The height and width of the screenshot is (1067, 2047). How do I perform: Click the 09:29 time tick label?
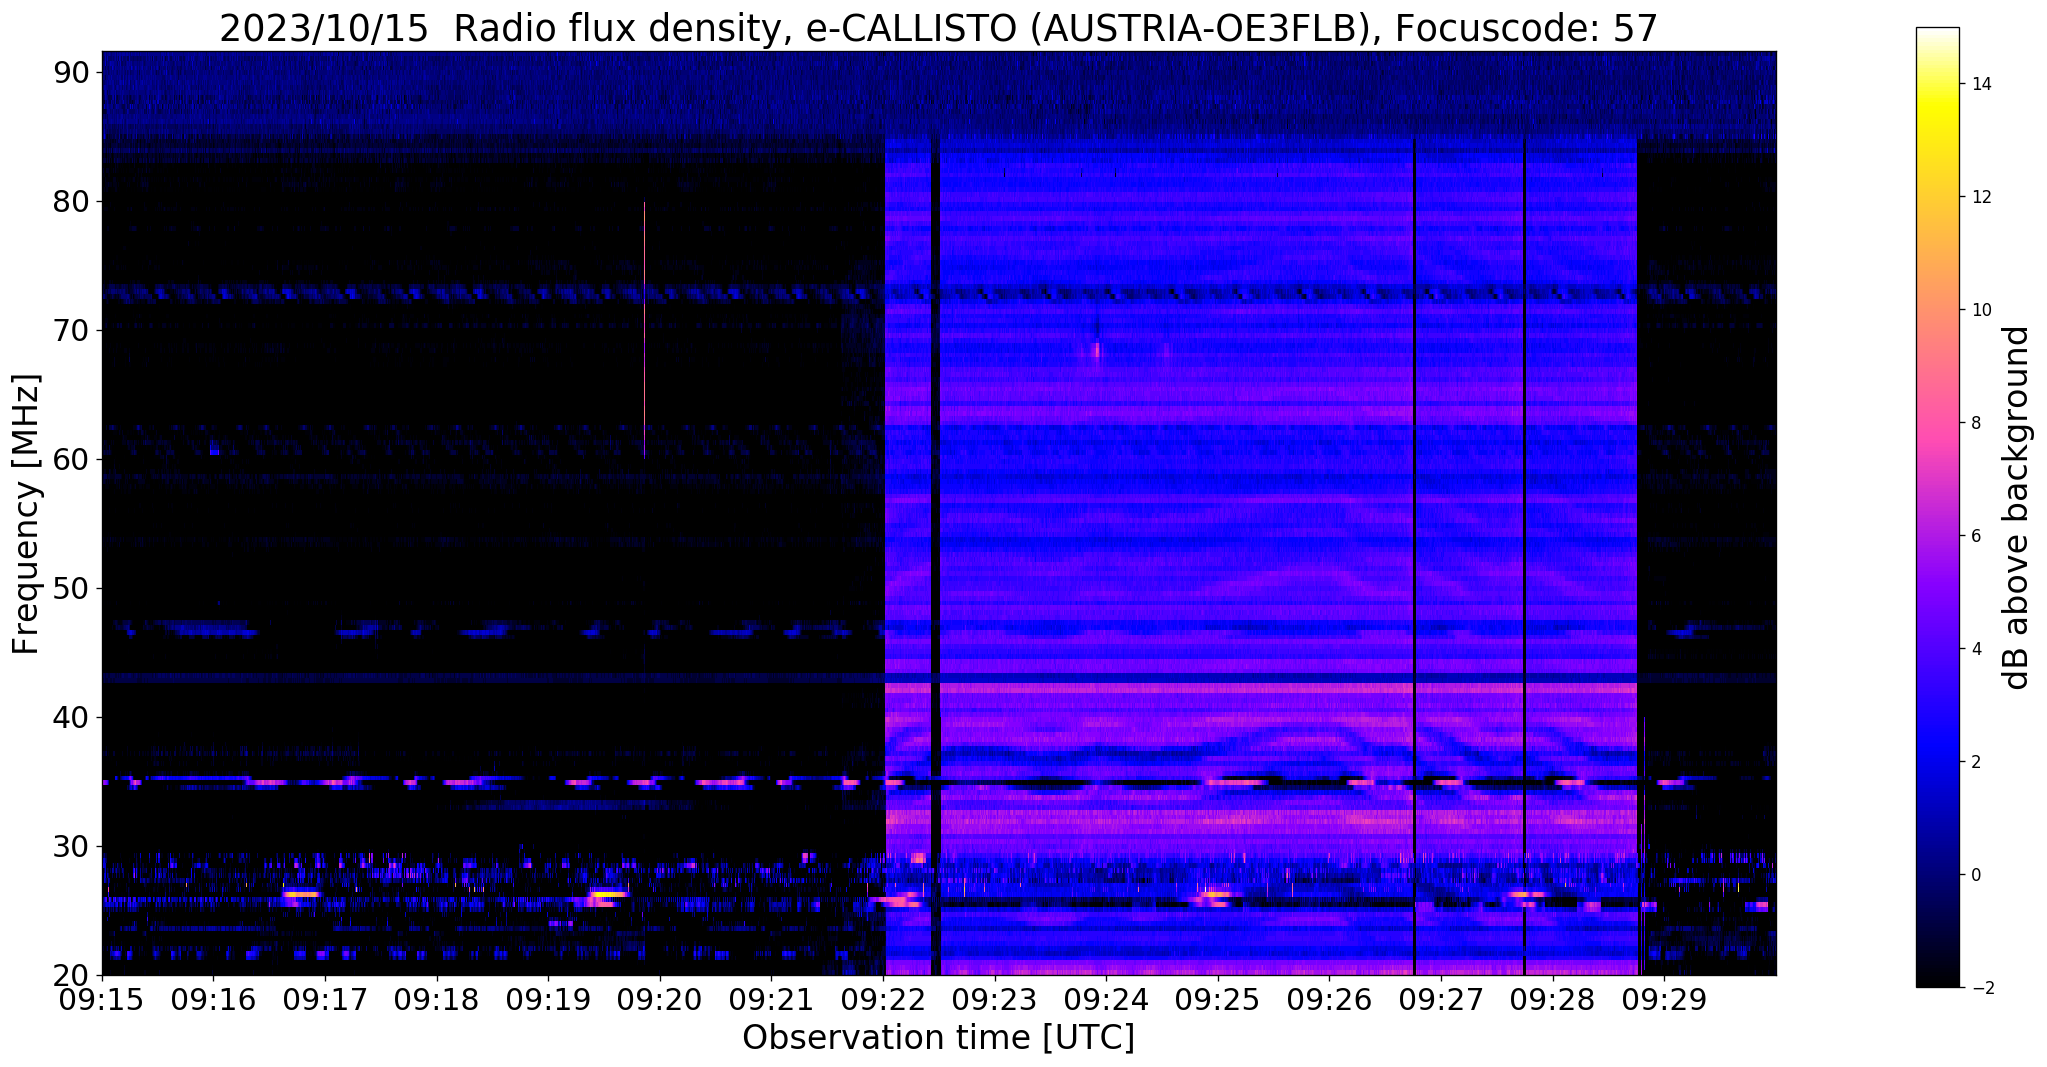[x=1664, y=999]
